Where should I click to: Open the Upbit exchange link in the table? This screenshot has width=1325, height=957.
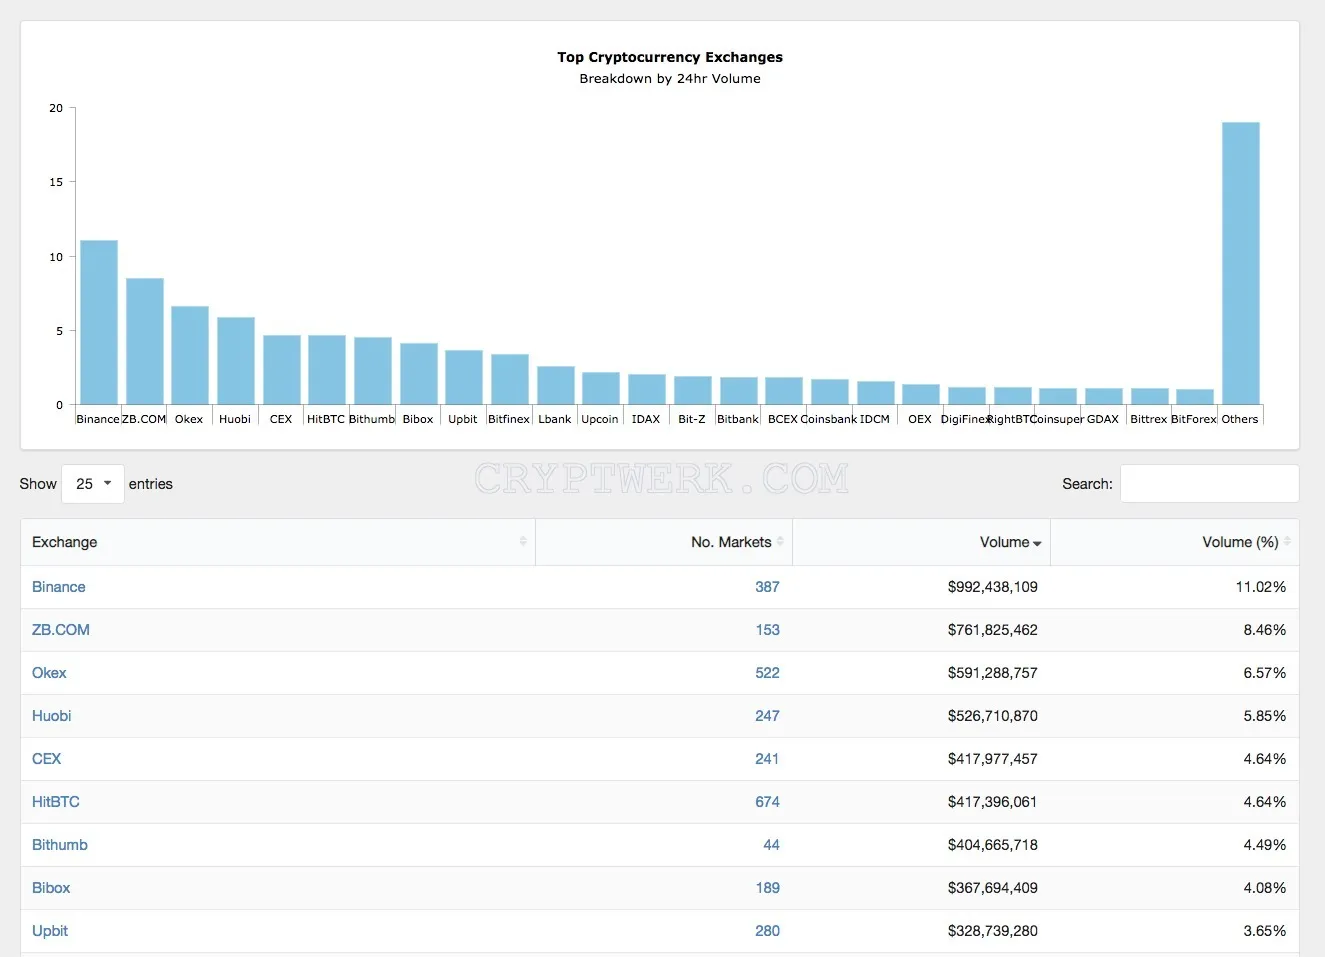50,931
